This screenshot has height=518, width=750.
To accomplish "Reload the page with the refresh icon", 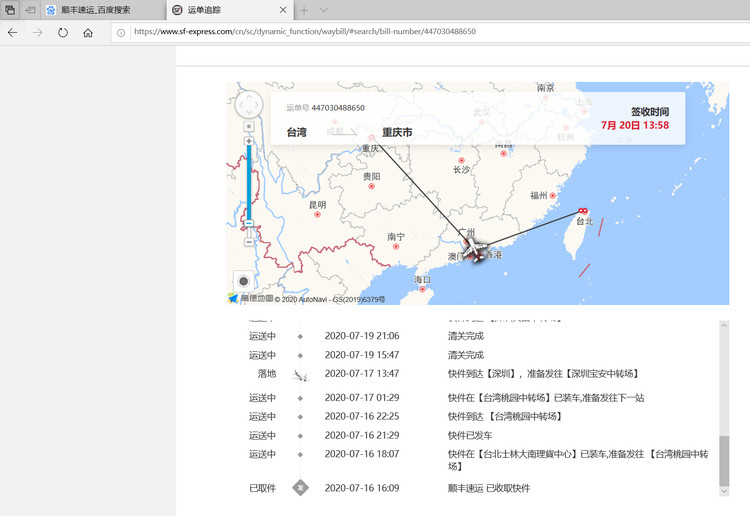I will pyautogui.click(x=63, y=33).
